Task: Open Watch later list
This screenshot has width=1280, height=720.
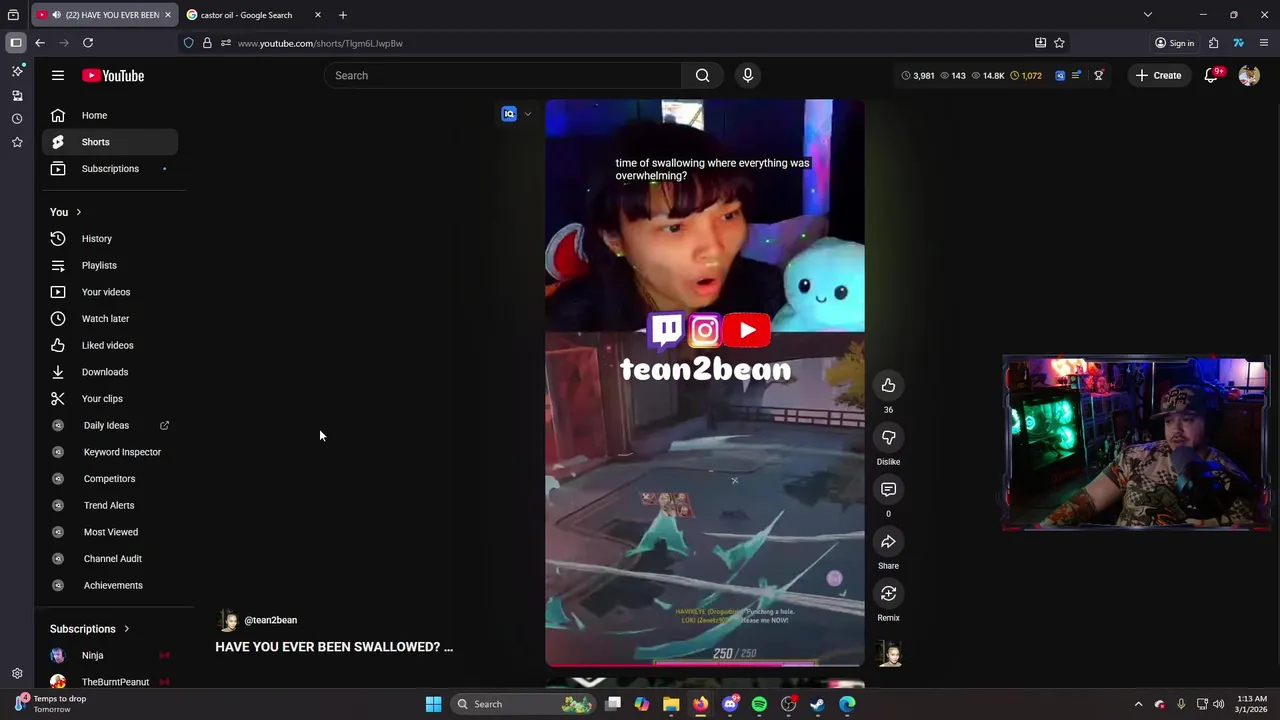Action: 110,319
